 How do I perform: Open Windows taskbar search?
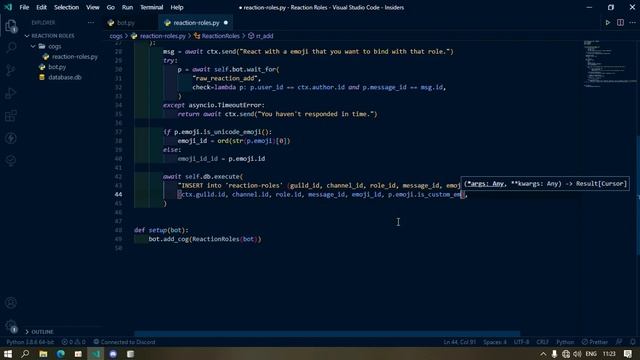[25, 354]
